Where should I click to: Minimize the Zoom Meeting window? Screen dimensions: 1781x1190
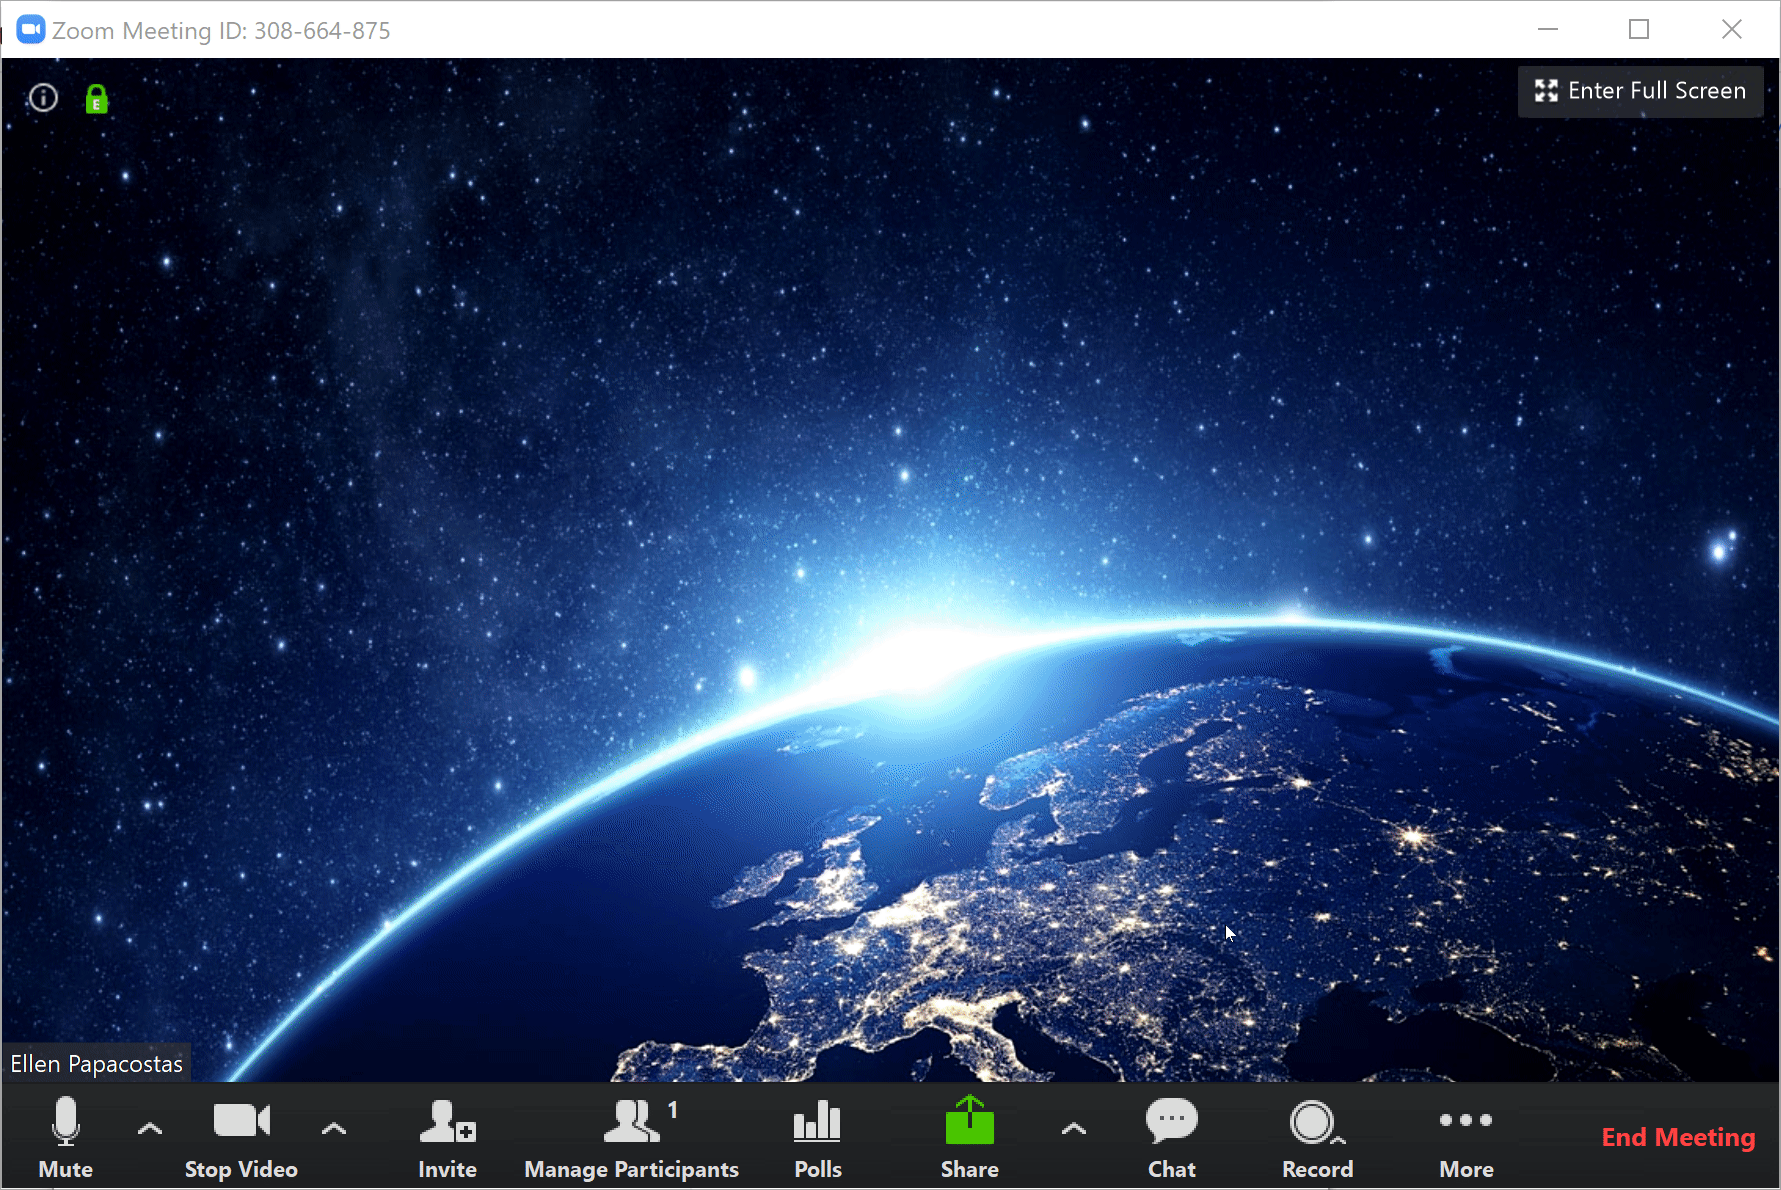coord(1548,30)
